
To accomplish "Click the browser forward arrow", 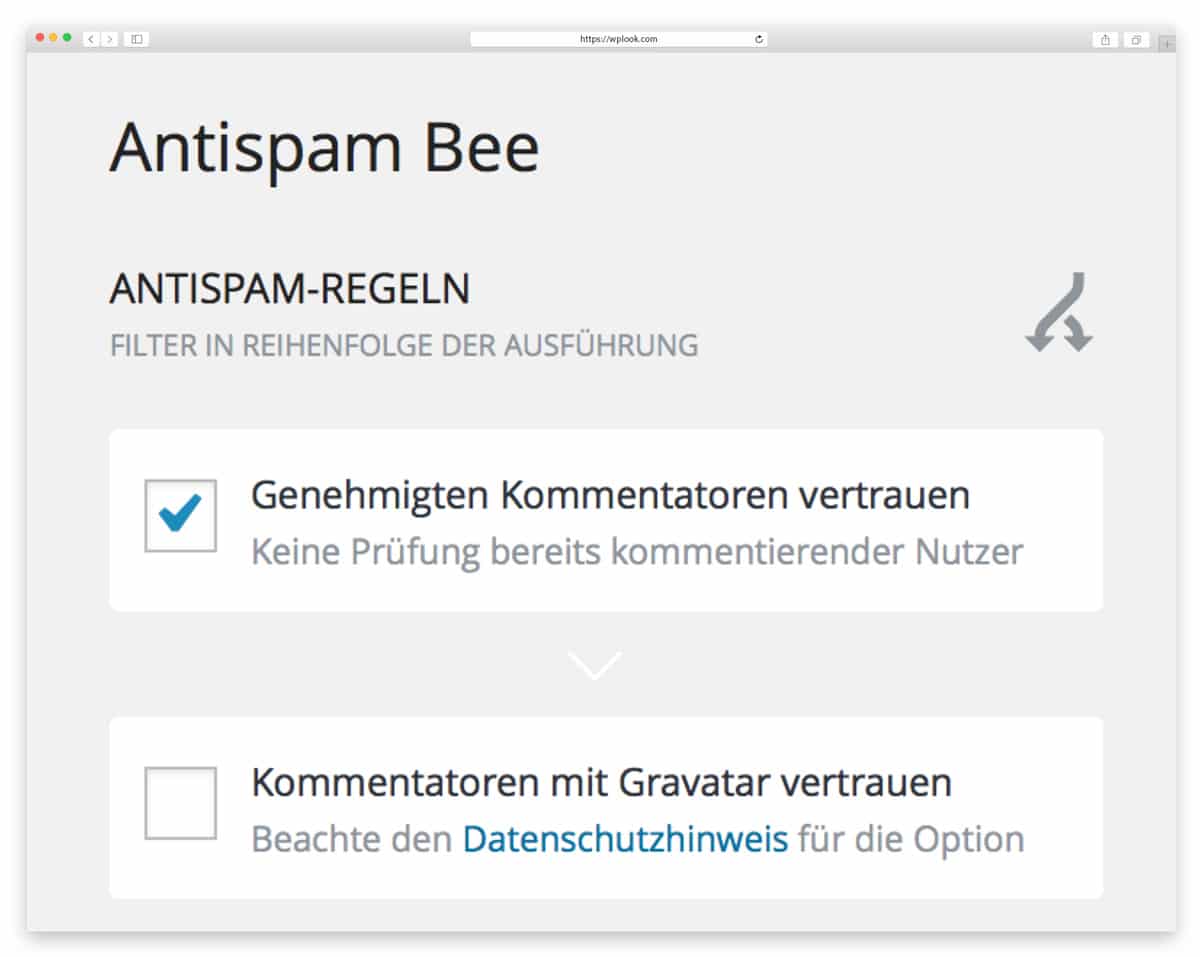I will tap(109, 39).
